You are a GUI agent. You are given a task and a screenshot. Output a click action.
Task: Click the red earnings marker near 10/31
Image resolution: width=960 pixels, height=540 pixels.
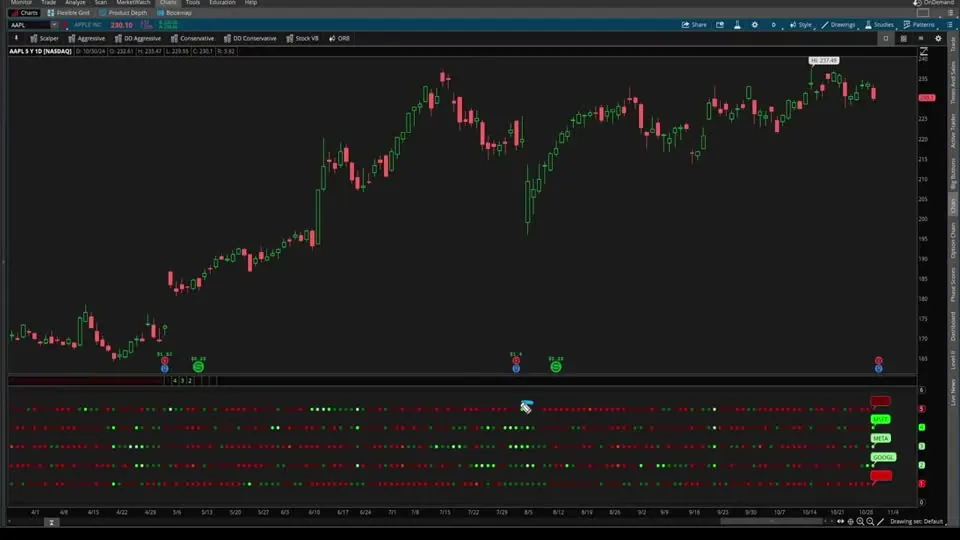[879, 361]
